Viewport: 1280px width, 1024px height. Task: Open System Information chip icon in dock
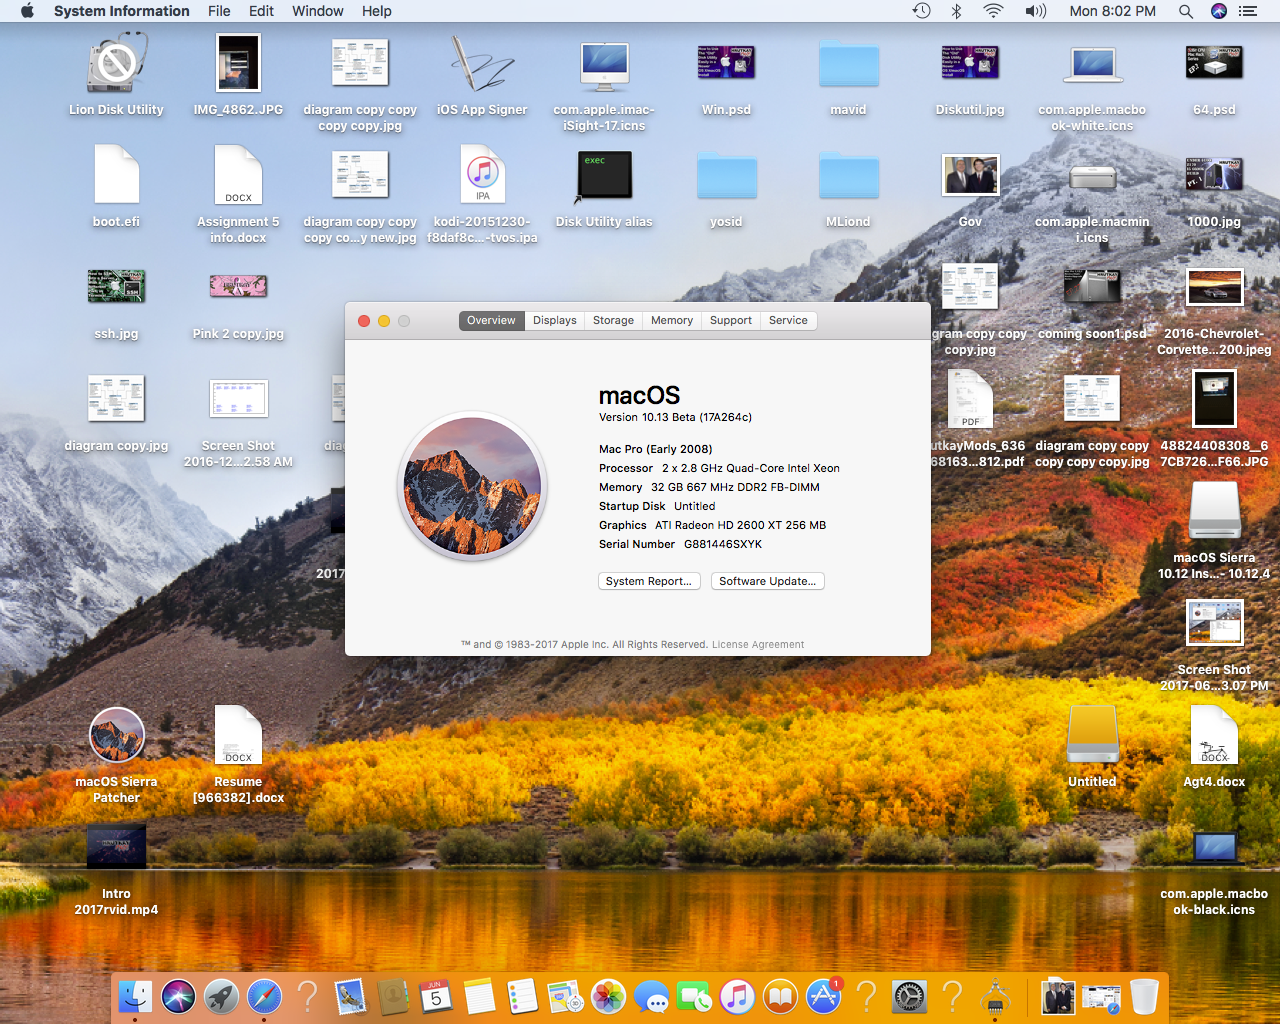pyautogui.click(x=995, y=997)
